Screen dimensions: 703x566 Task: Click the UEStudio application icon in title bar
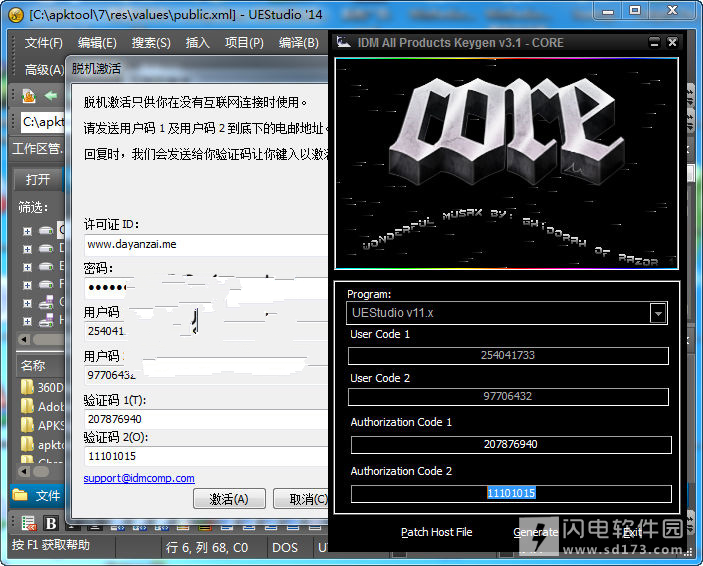[16, 15]
